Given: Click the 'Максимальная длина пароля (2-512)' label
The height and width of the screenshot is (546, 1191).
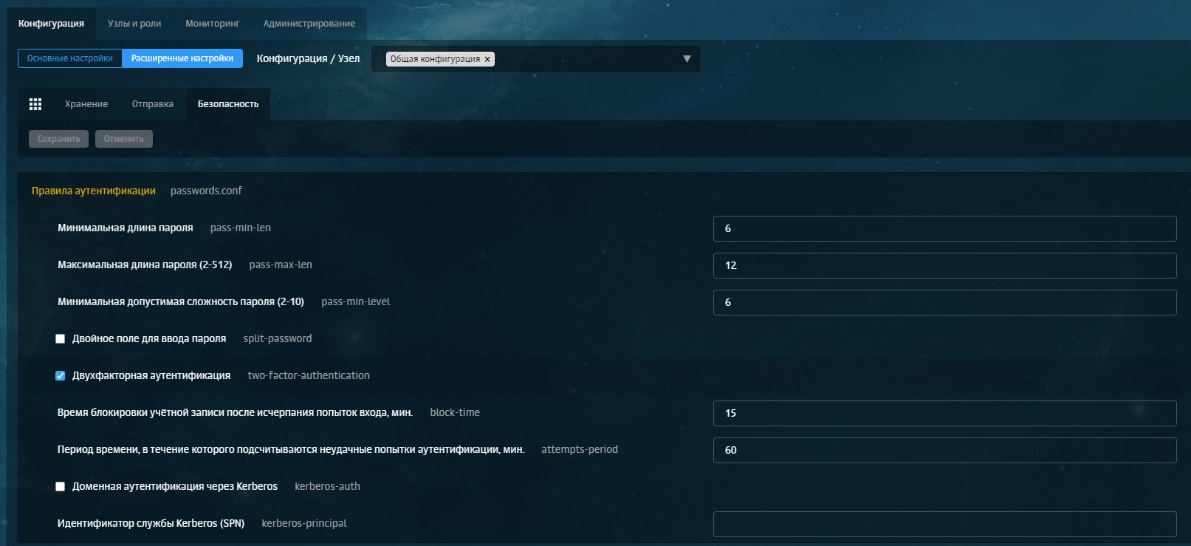Looking at the screenshot, I should point(144,265).
